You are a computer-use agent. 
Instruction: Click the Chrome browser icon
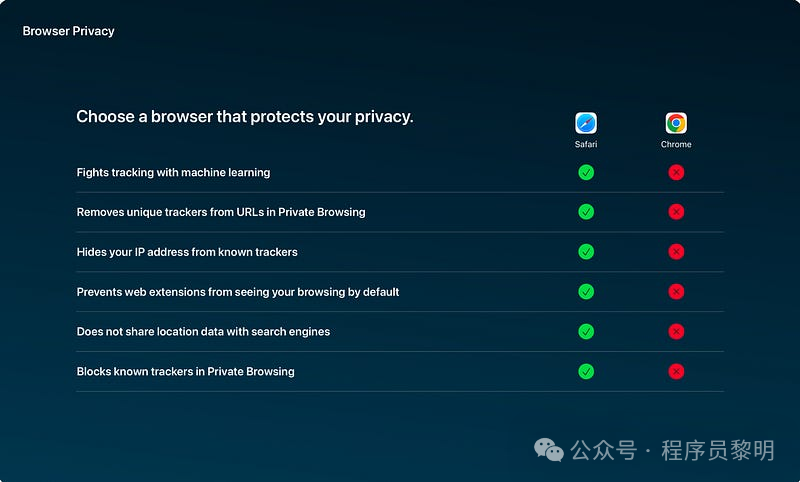click(x=676, y=123)
